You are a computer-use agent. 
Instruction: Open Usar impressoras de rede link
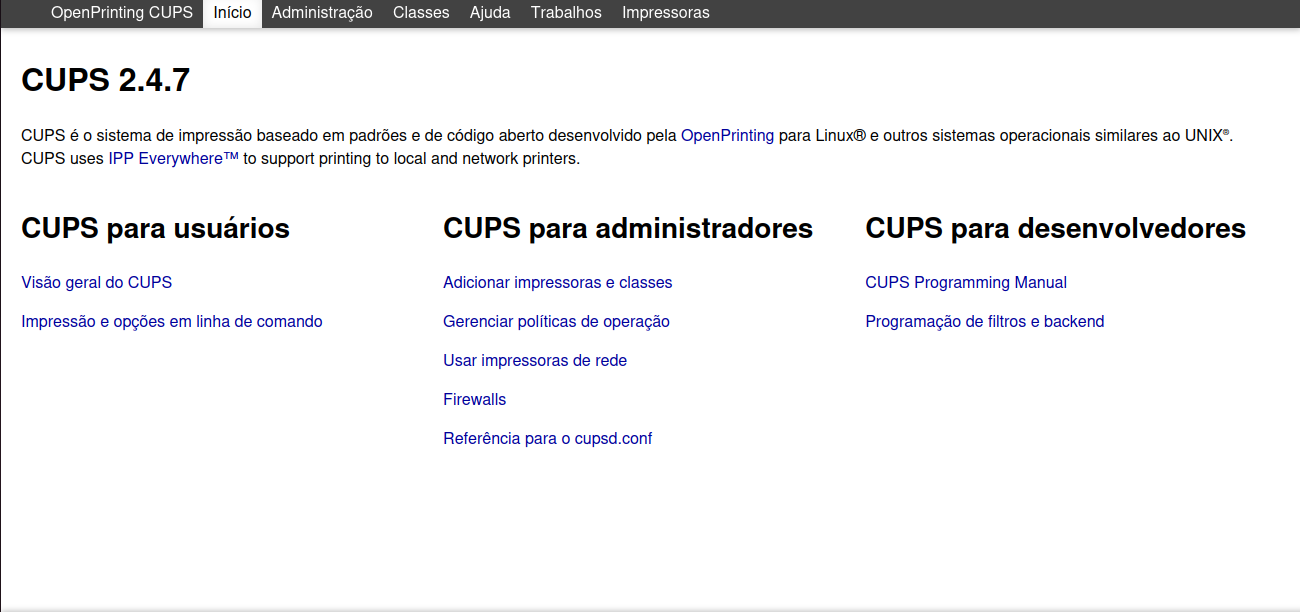[535, 360]
